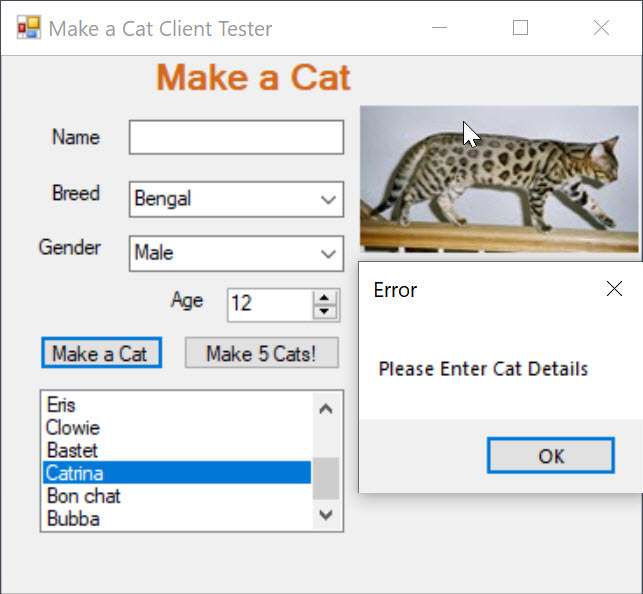The width and height of the screenshot is (643, 594).
Task: Click the Age number field
Action: click(x=270, y=305)
